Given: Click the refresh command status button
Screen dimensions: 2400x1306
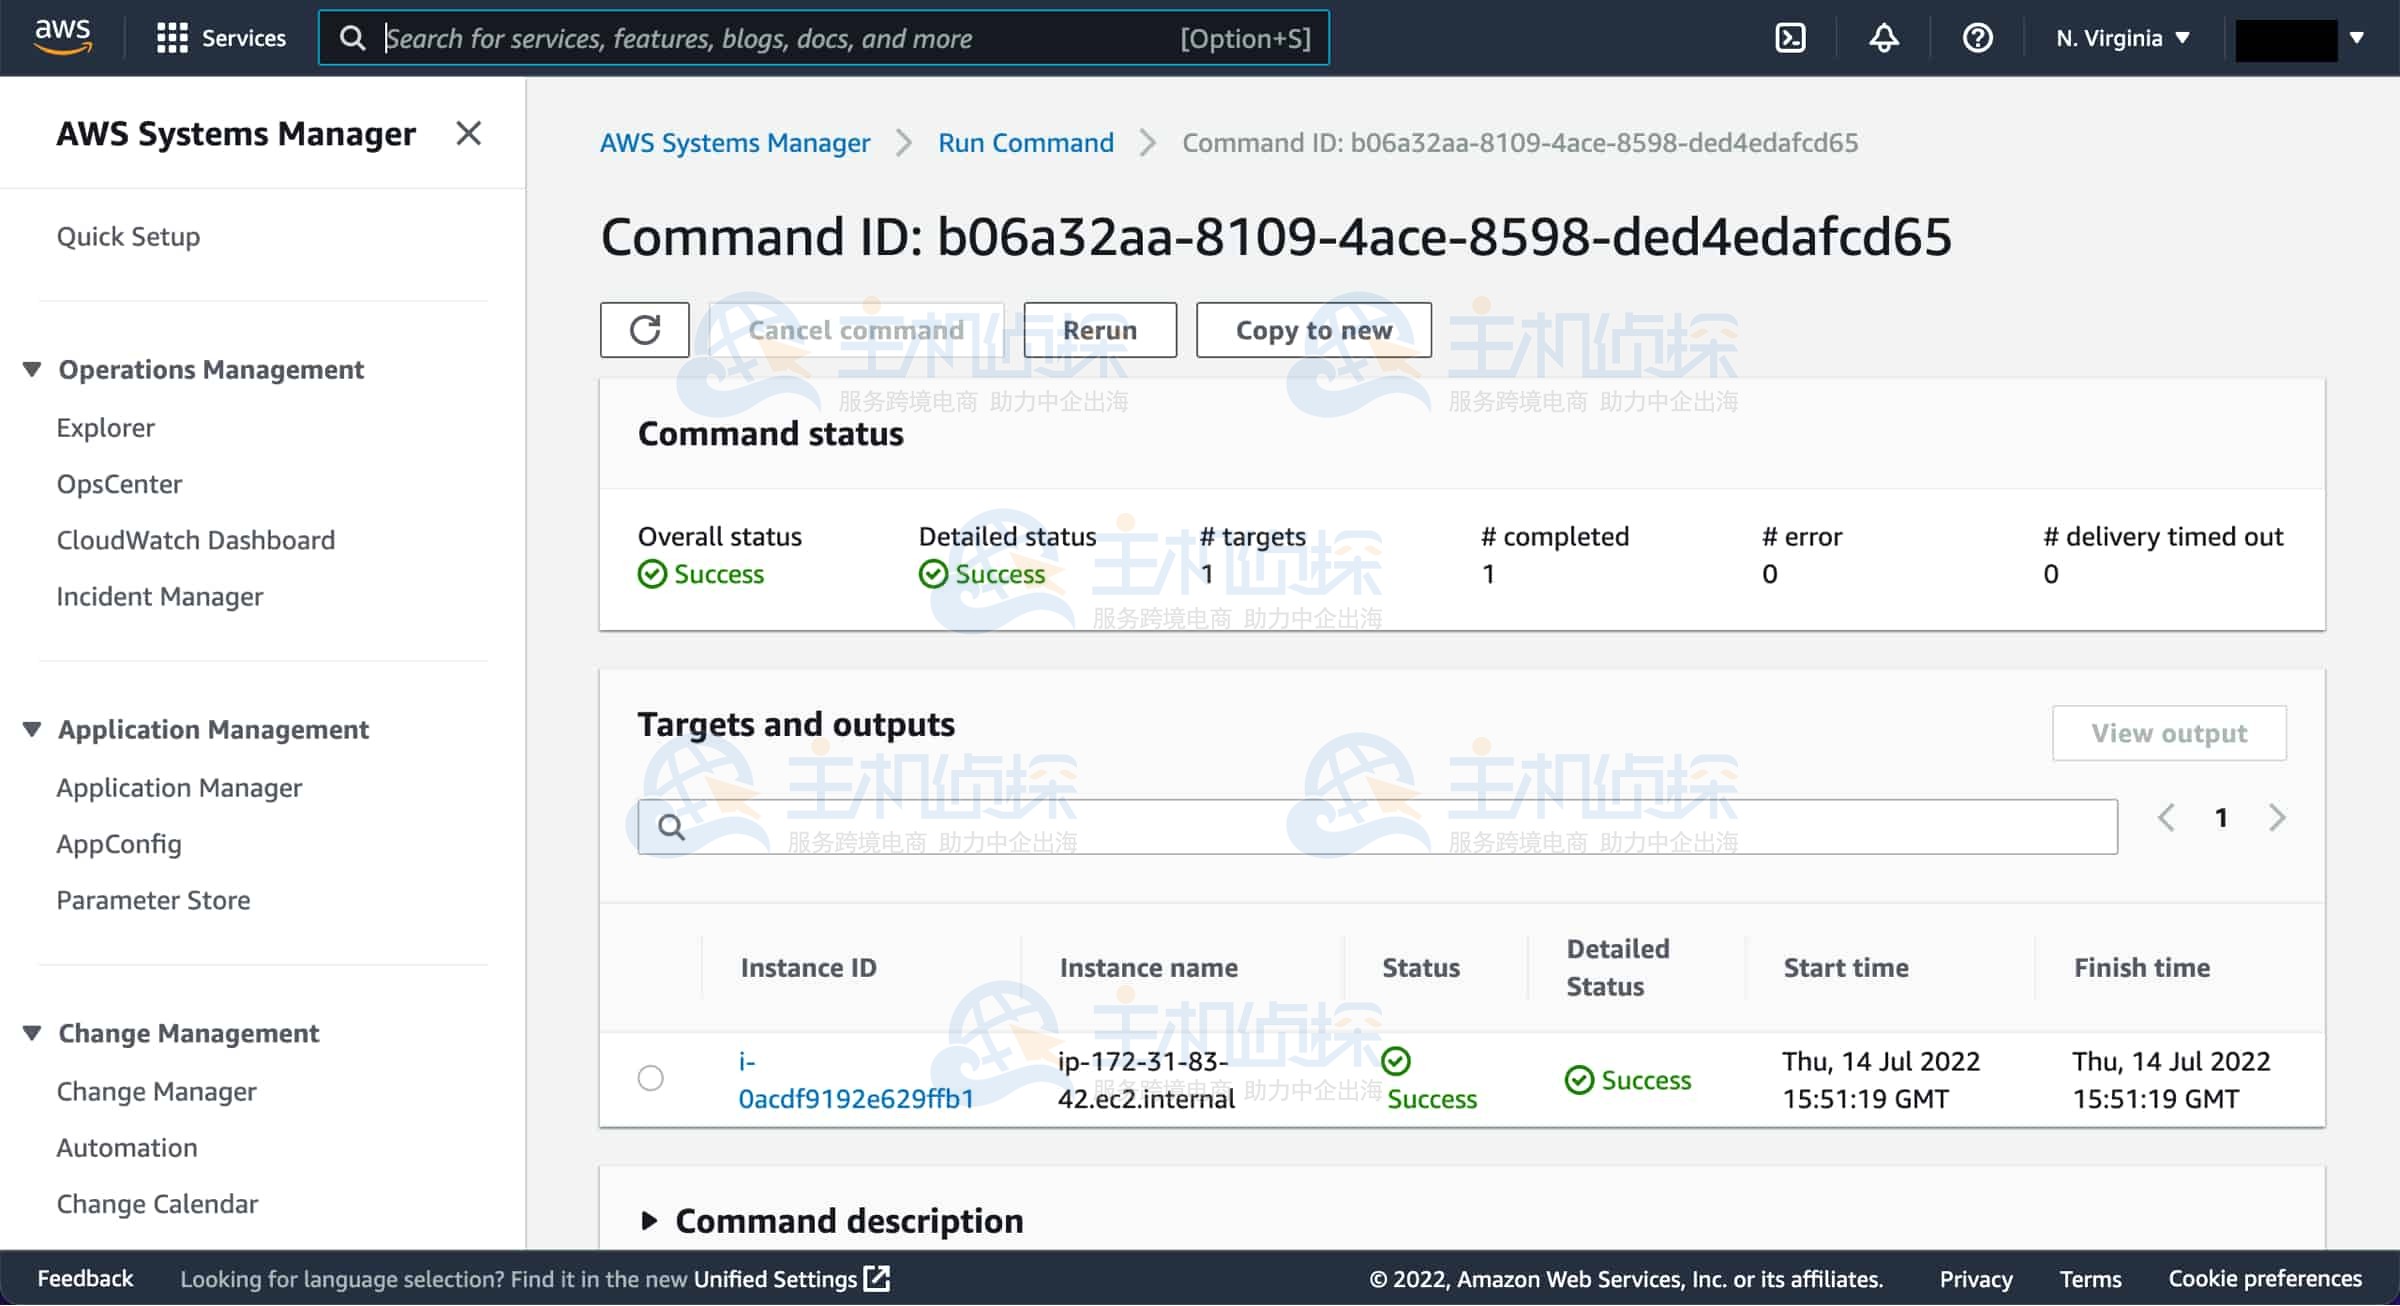Looking at the screenshot, I should click(x=644, y=330).
